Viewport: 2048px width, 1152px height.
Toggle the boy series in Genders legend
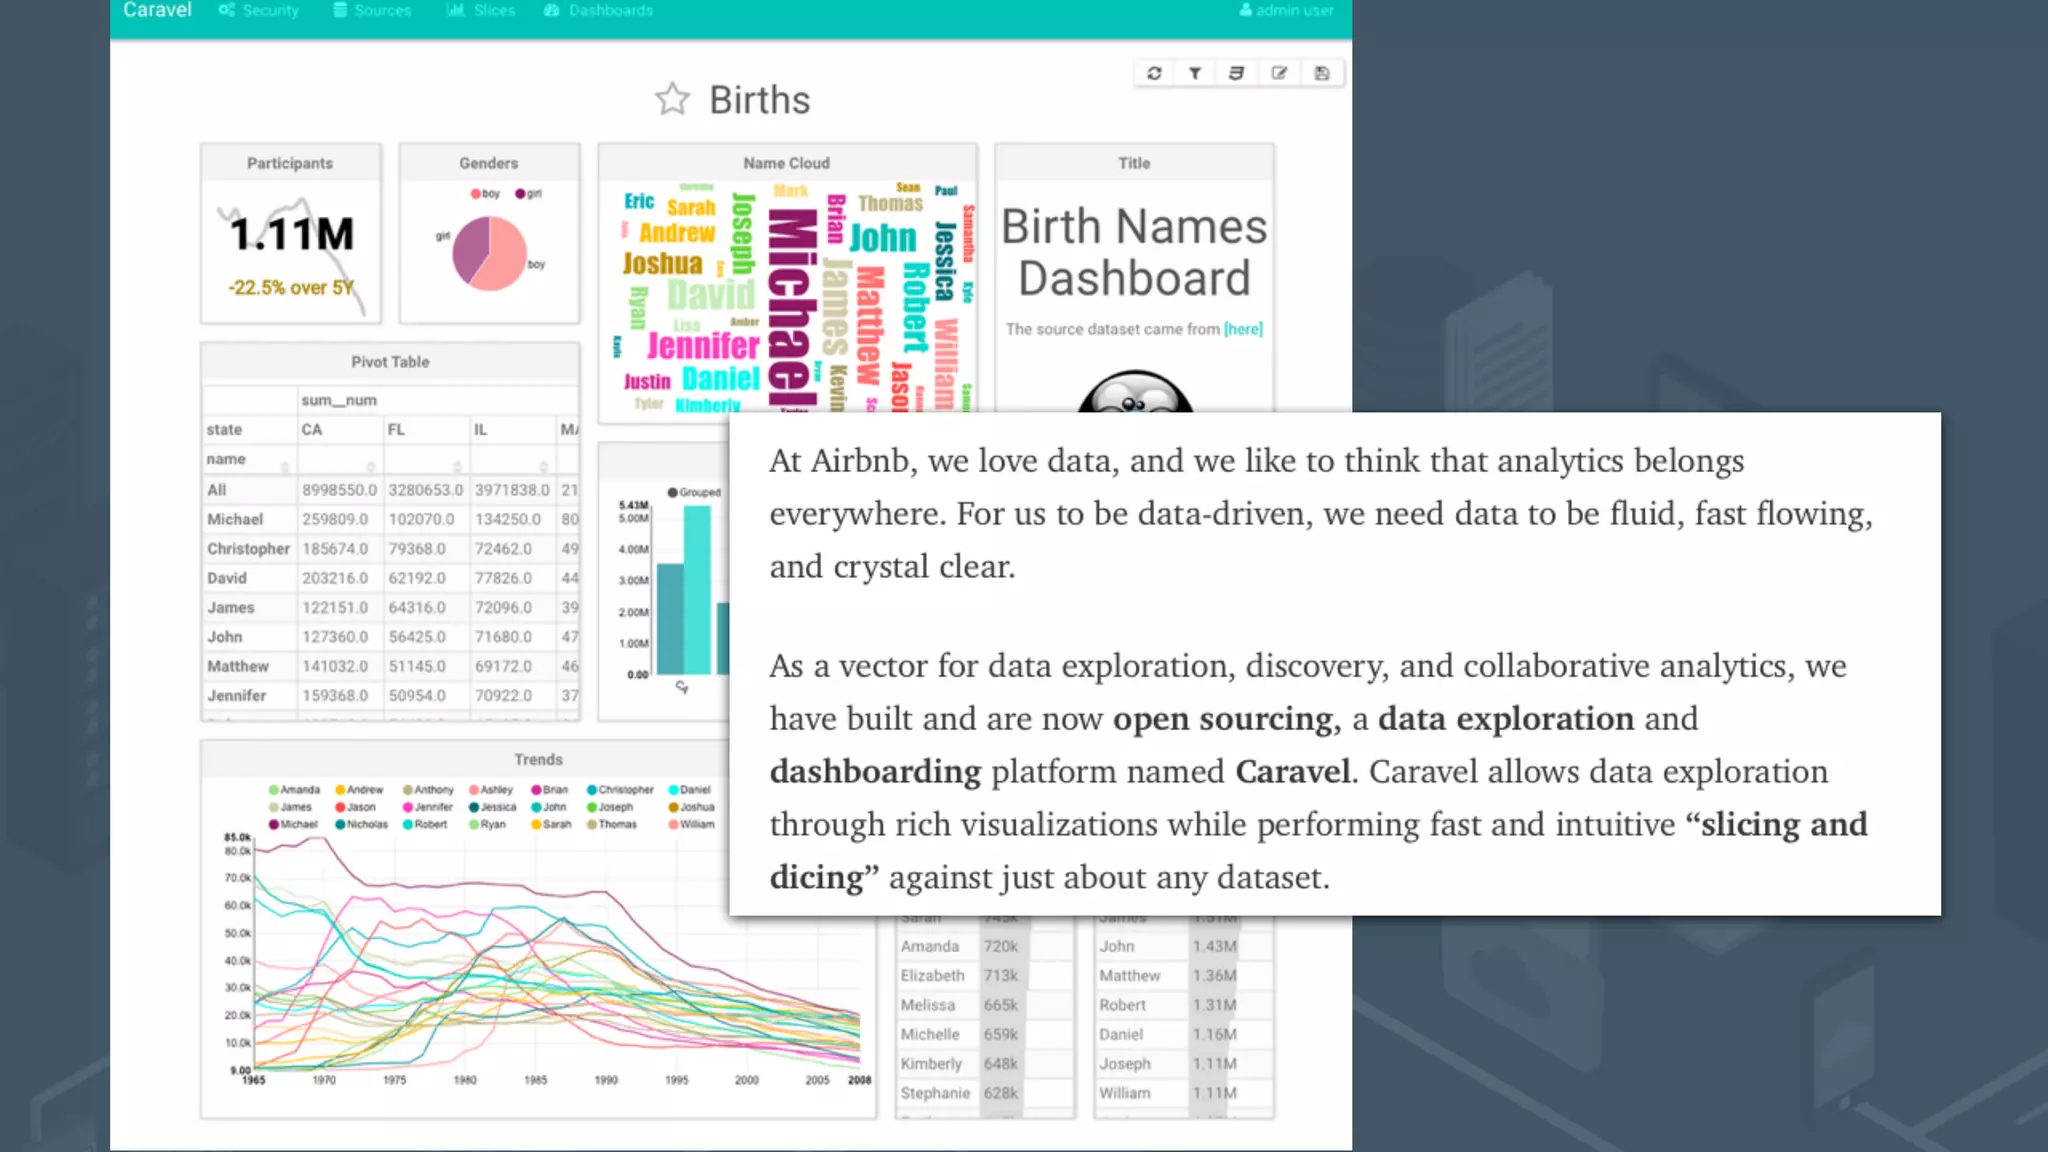[x=485, y=194]
